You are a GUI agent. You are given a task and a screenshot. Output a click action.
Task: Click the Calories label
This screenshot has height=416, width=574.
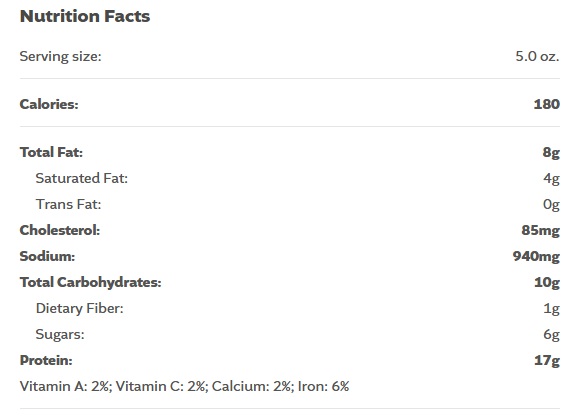pyautogui.click(x=49, y=104)
